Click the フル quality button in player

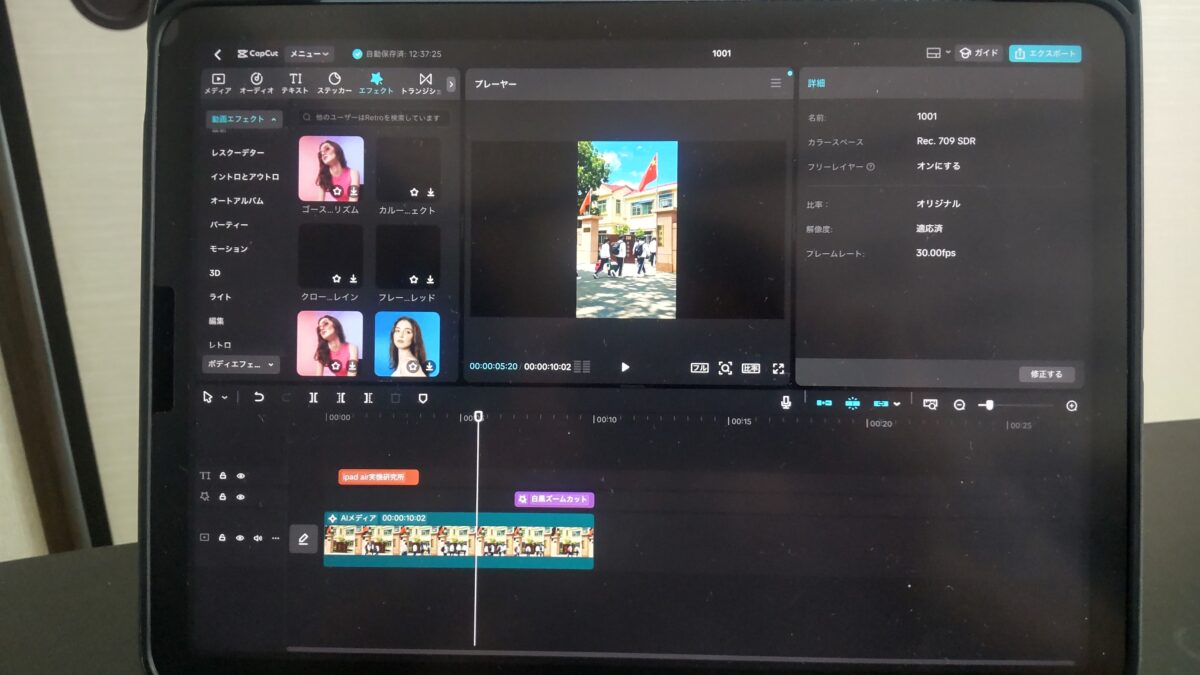click(x=700, y=368)
